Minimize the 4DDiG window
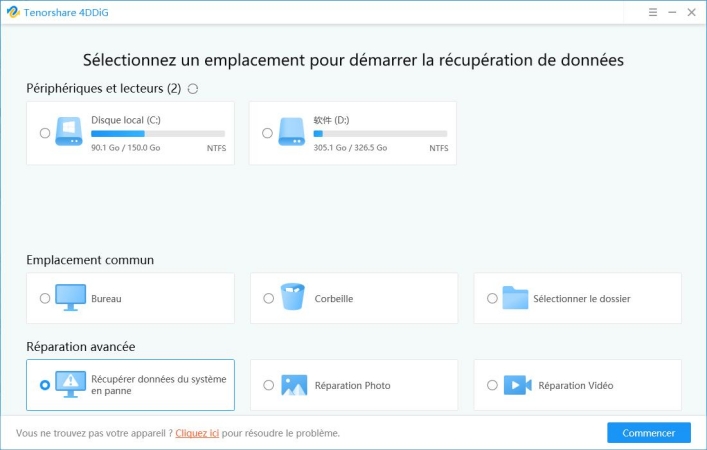The width and height of the screenshot is (707, 450). pyautogui.click(x=672, y=13)
